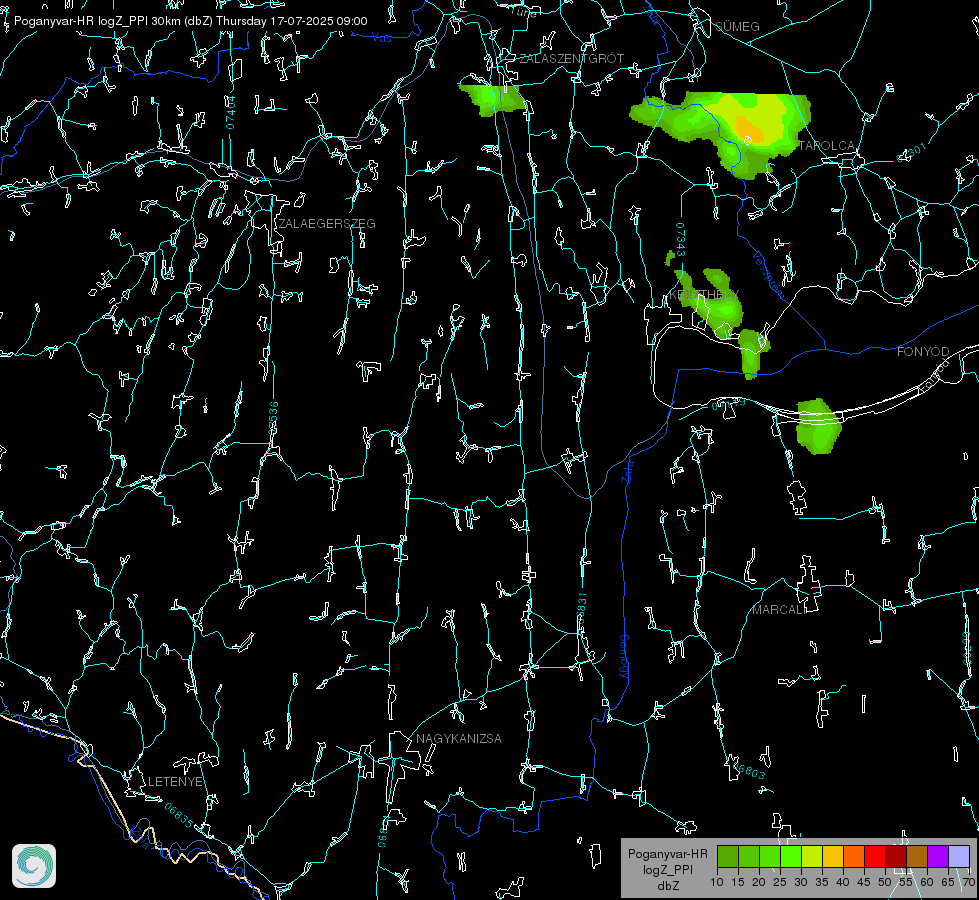Click the 60–65 dBZ purple legend swatch

click(x=938, y=856)
